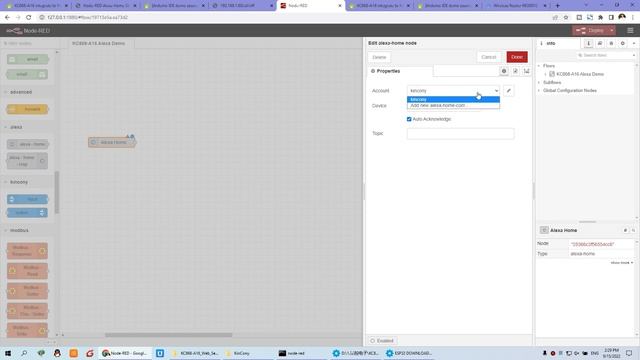Open the Windows Start menu
This screenshot has width=640, height=360.
tap(8, 353)
